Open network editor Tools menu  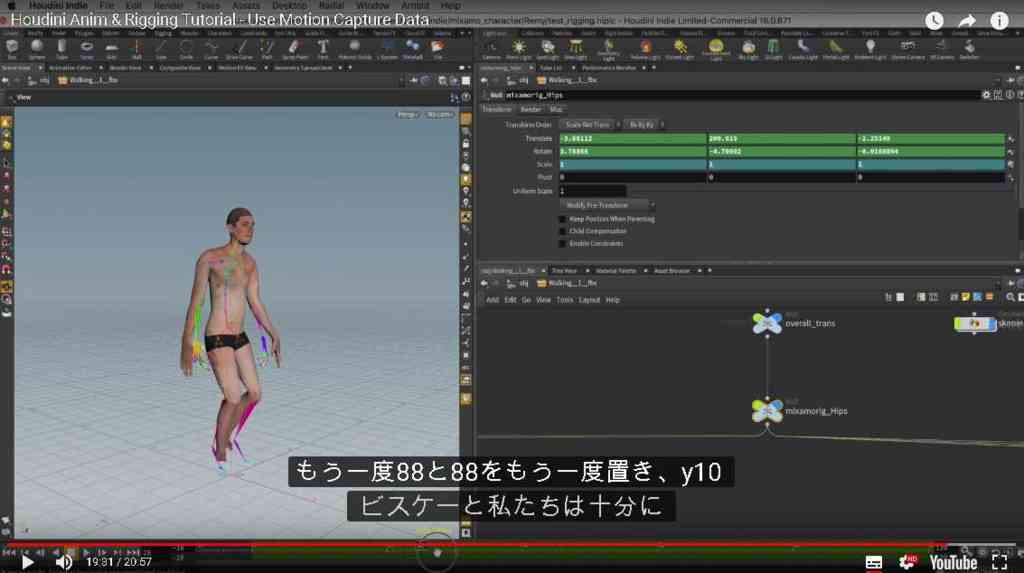[565, 300]
